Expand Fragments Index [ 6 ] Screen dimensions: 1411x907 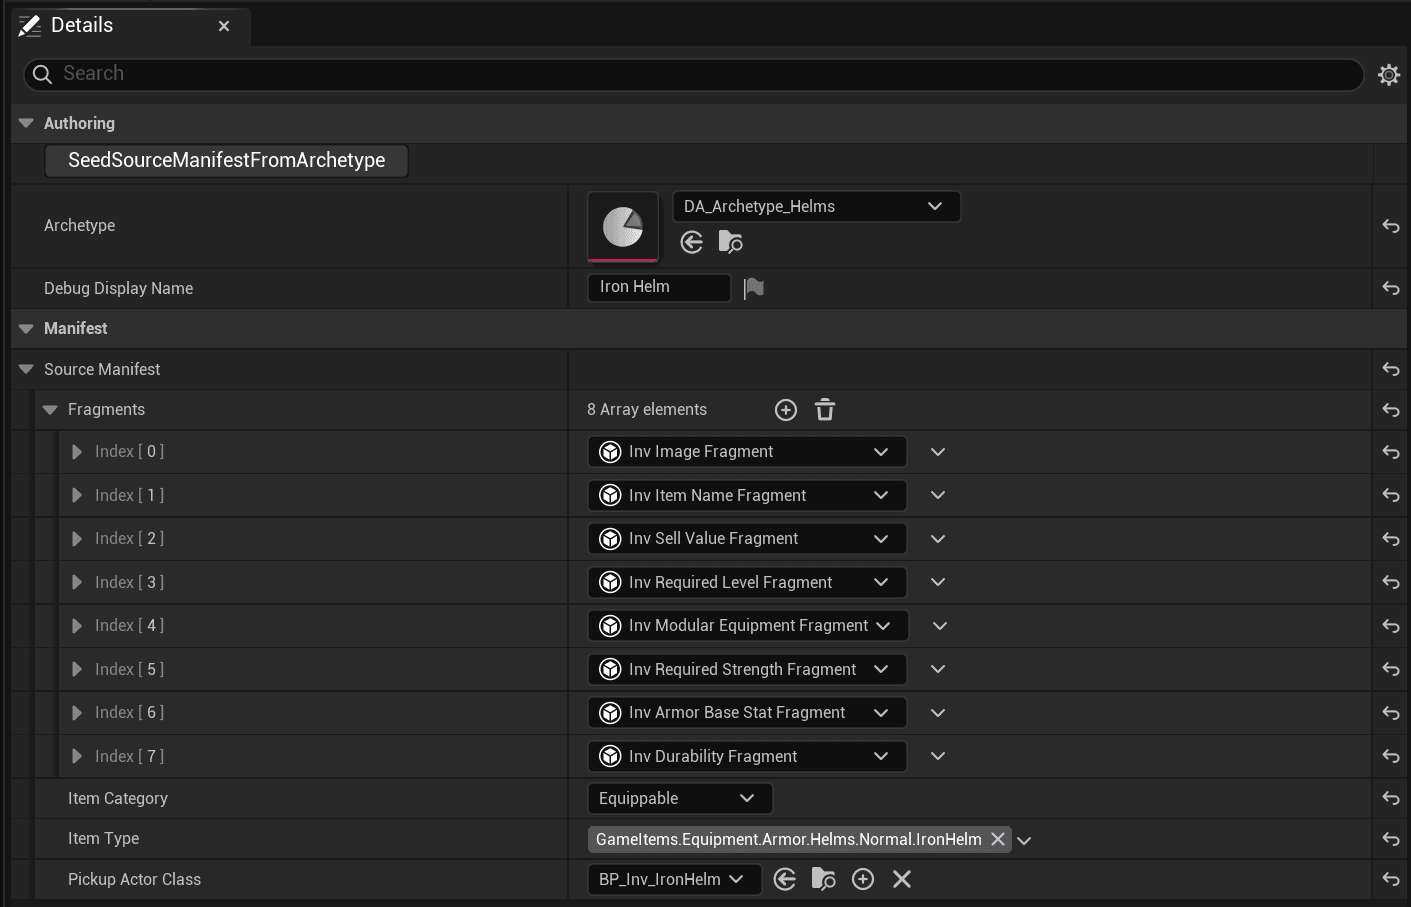[77, 712]
